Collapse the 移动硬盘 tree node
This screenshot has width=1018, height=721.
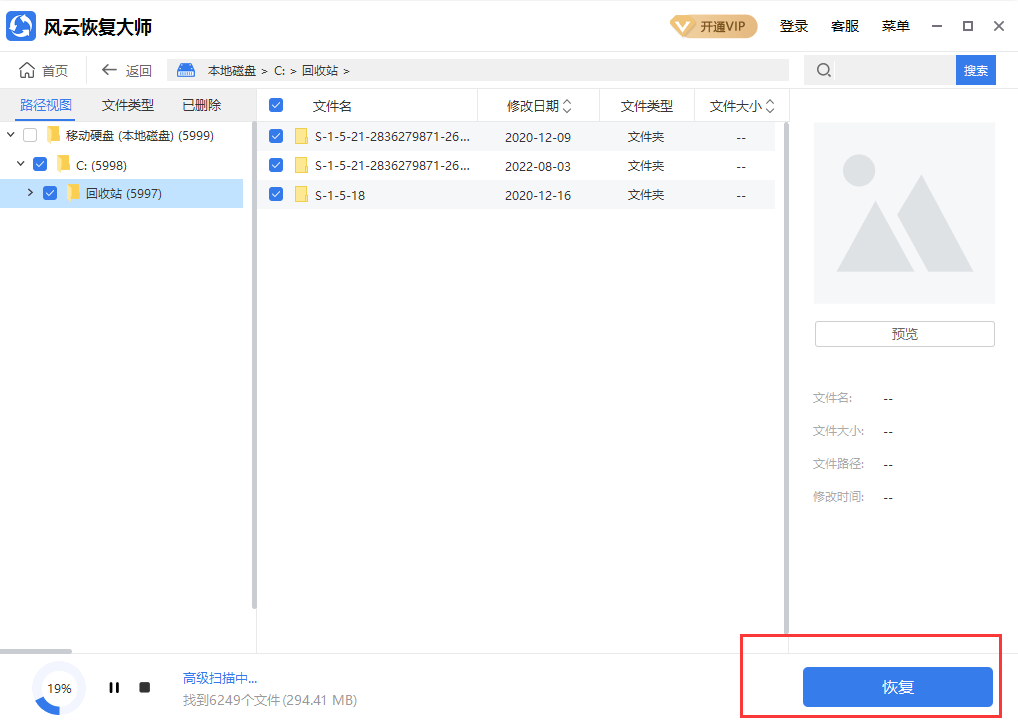point(10,134)
